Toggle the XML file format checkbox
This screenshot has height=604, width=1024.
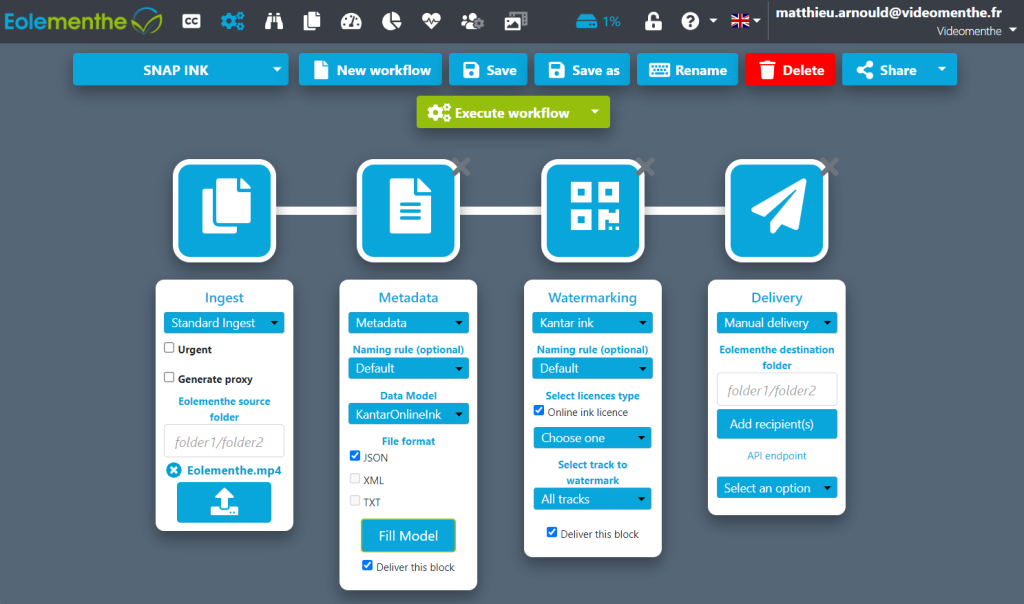[x=355, y=479]
